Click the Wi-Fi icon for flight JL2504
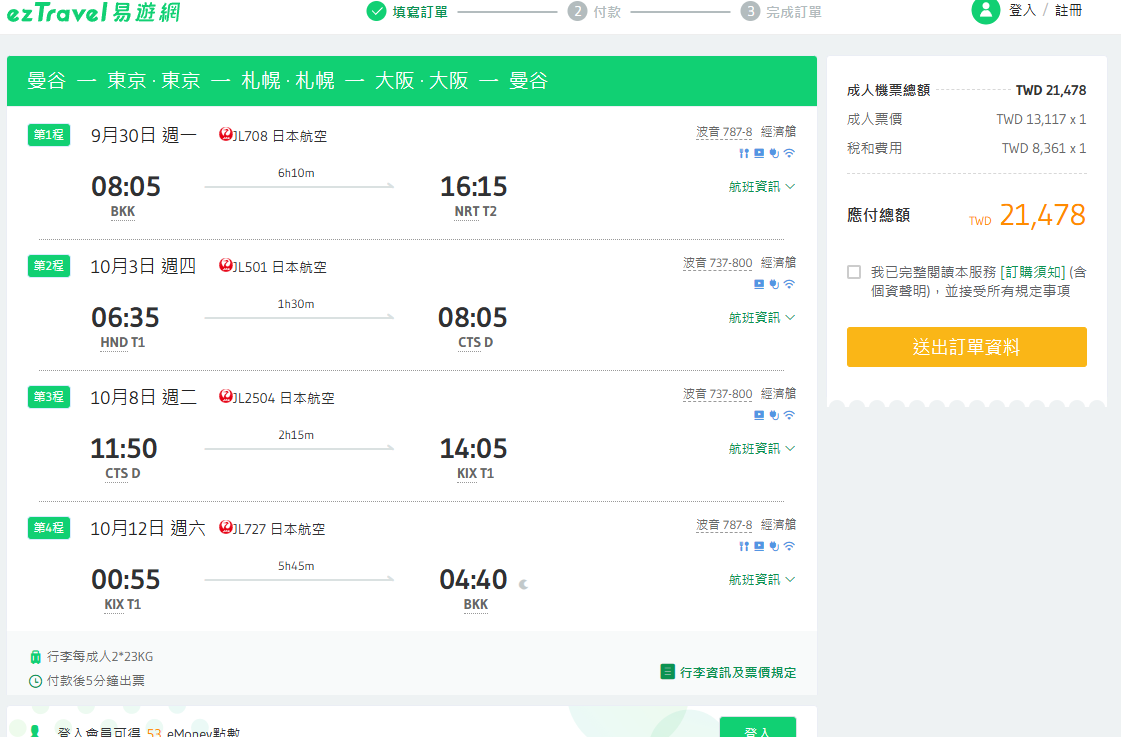Screen dimensions: 1121x737 click(x=789, y=415)
